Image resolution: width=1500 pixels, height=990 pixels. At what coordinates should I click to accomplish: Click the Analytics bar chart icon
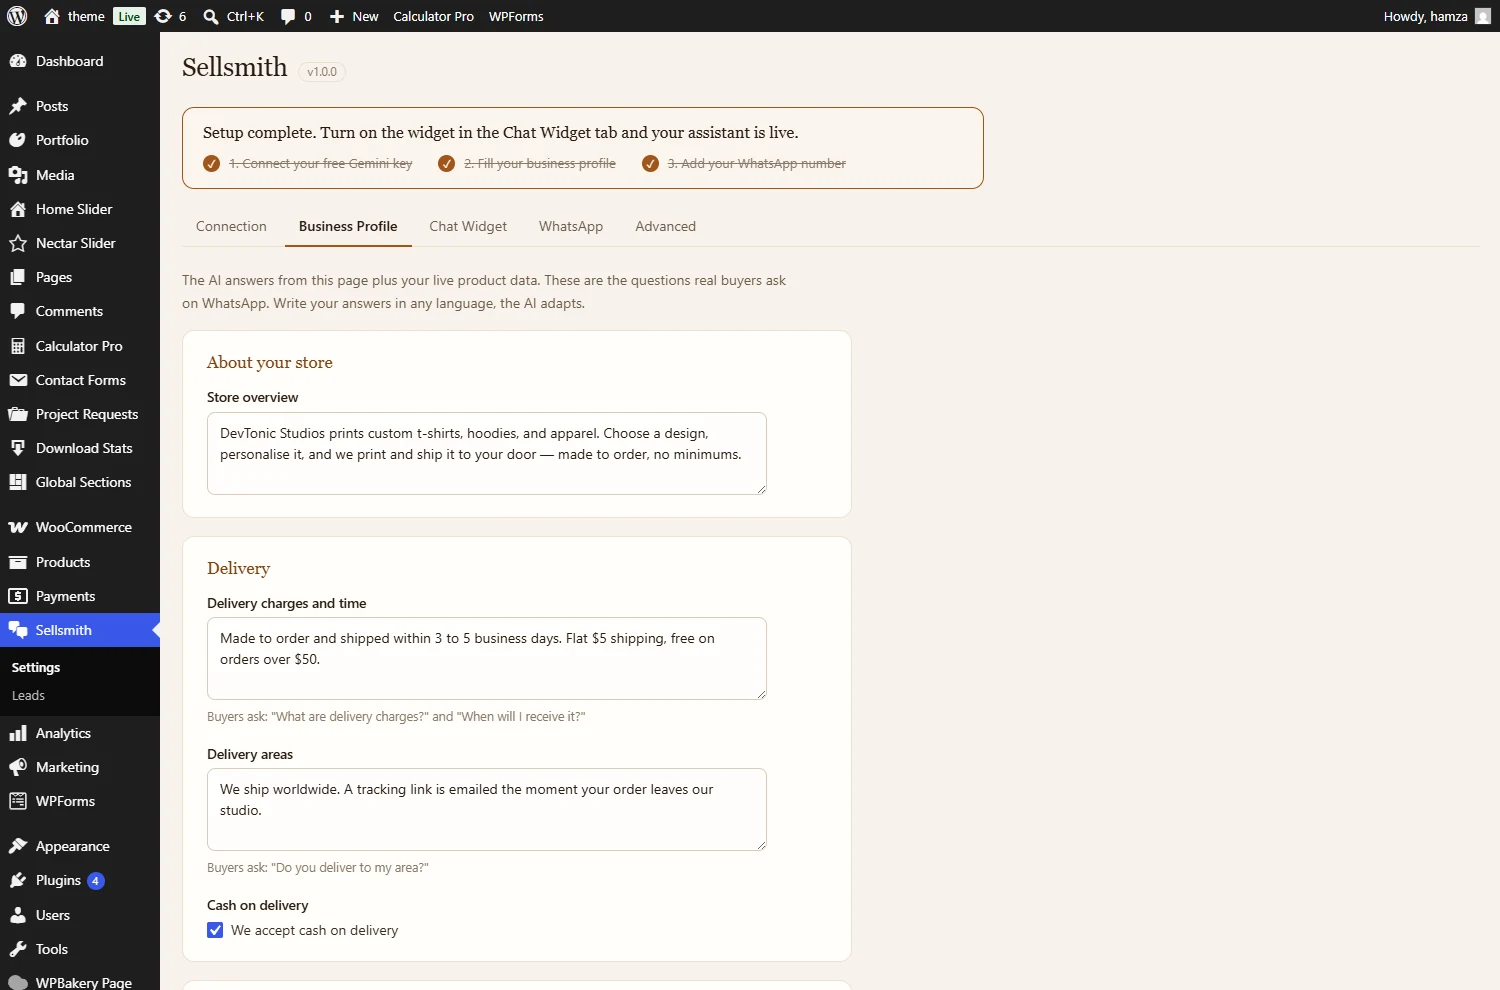(x=18, y=733)
